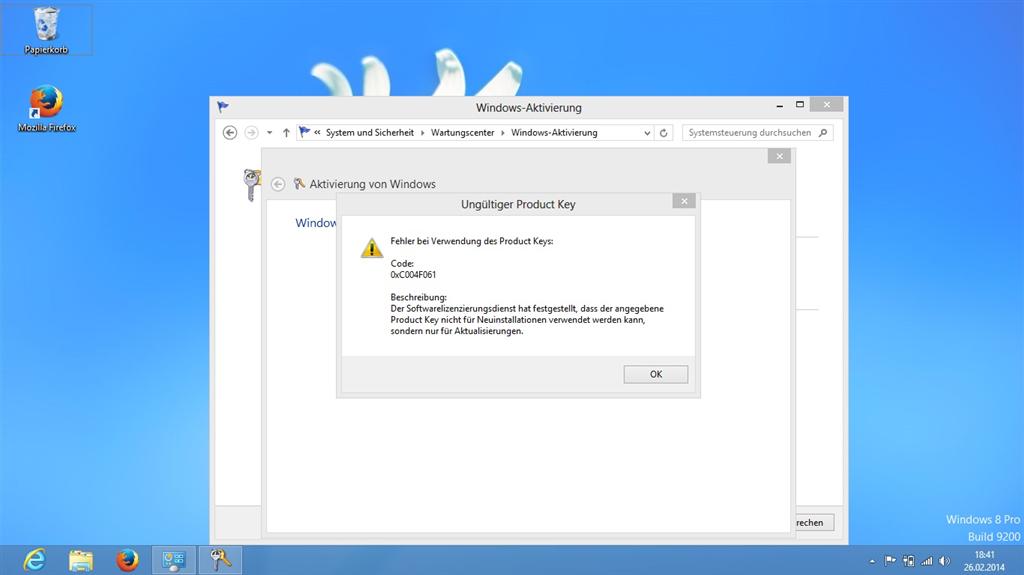Click the flag icon in window title bar

coord(223,107)
